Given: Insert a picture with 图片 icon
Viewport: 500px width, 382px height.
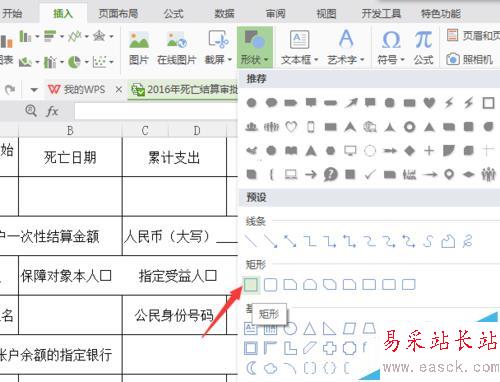Looking at the screenshot, I should [x=139, y=40].
